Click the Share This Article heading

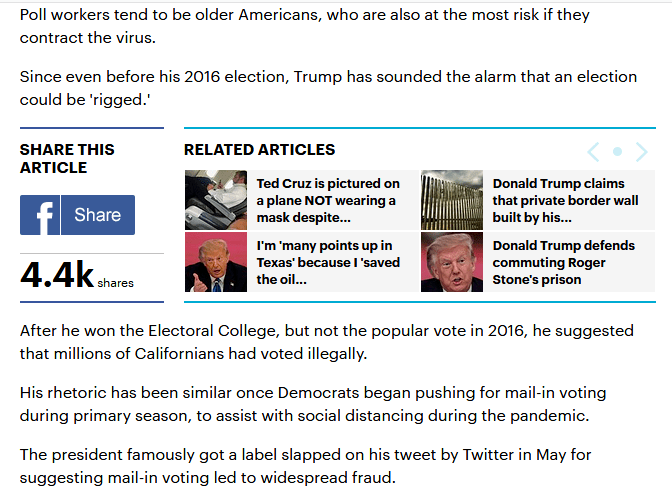point(67,158)
